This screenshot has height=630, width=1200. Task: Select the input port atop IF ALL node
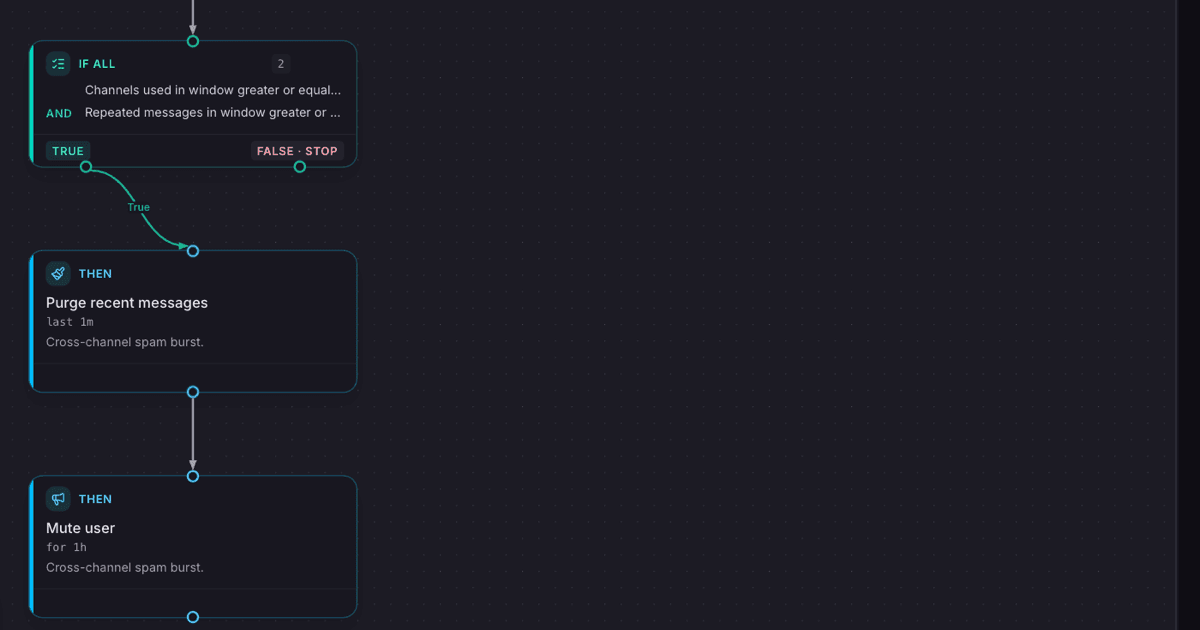tap(193, 41)
